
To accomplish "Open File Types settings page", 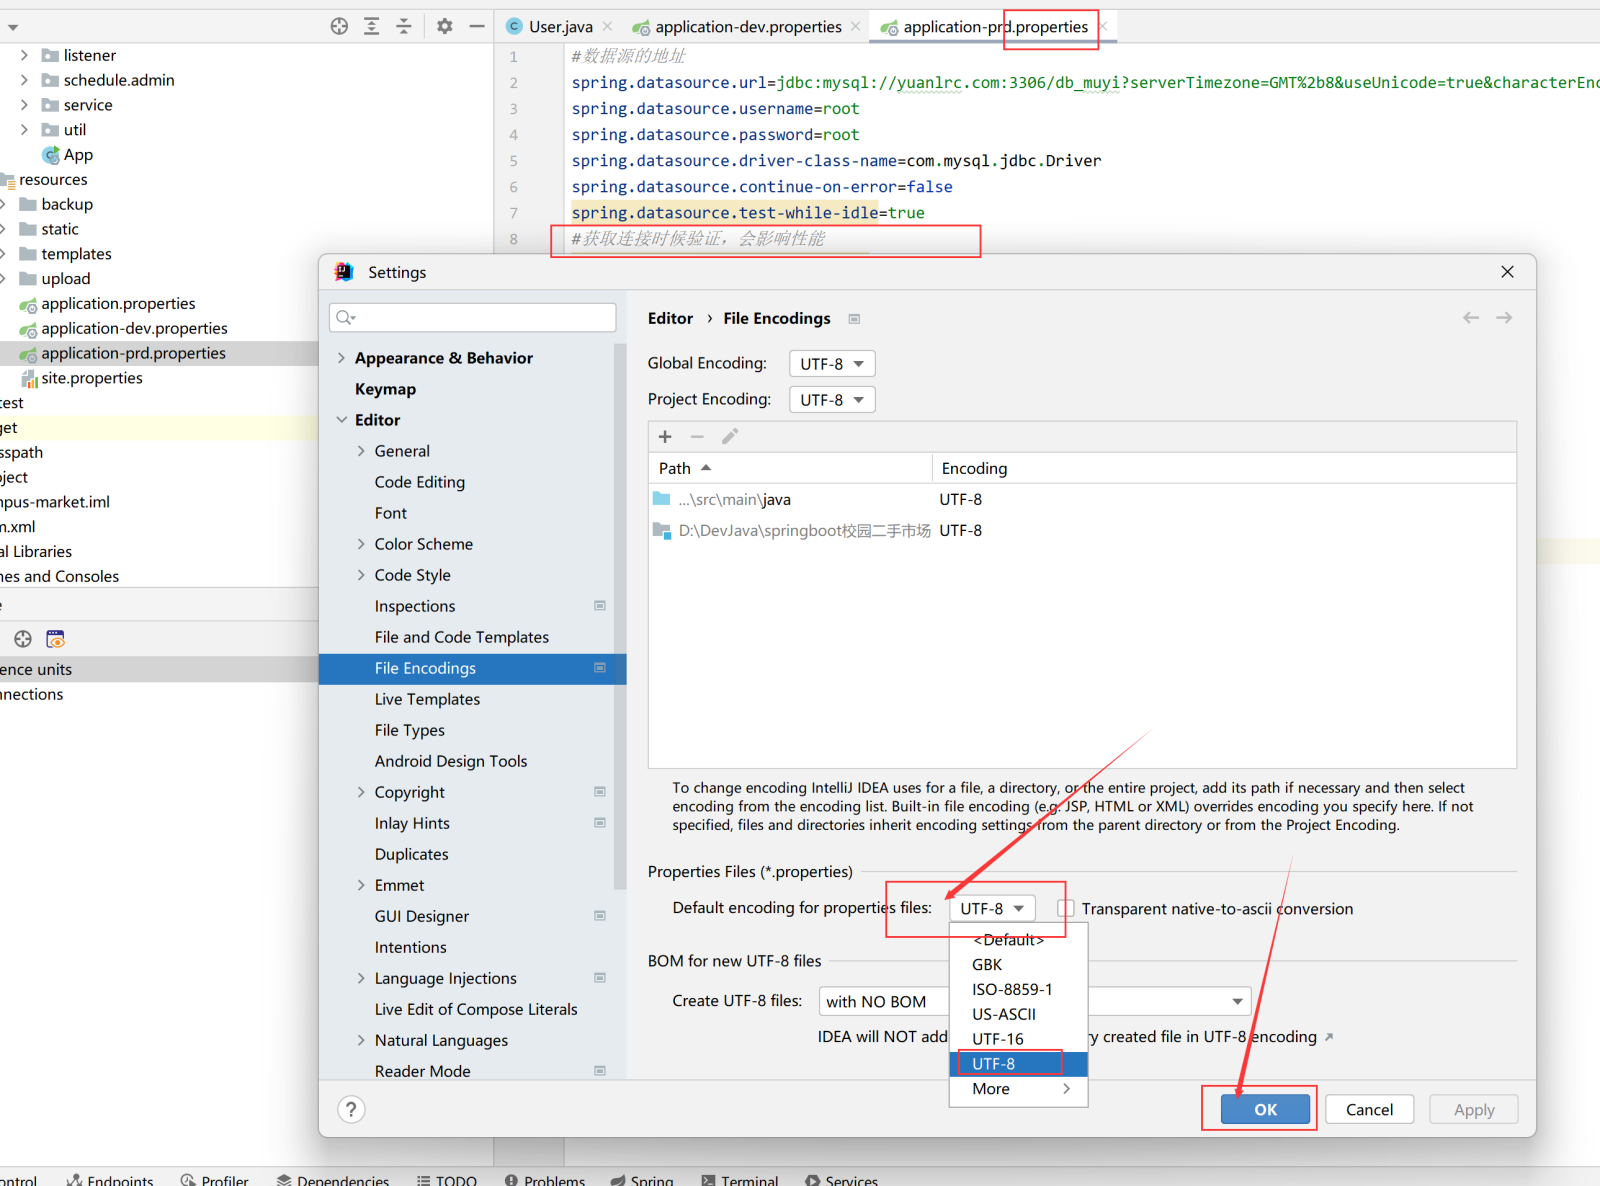I will coord(410,730).
